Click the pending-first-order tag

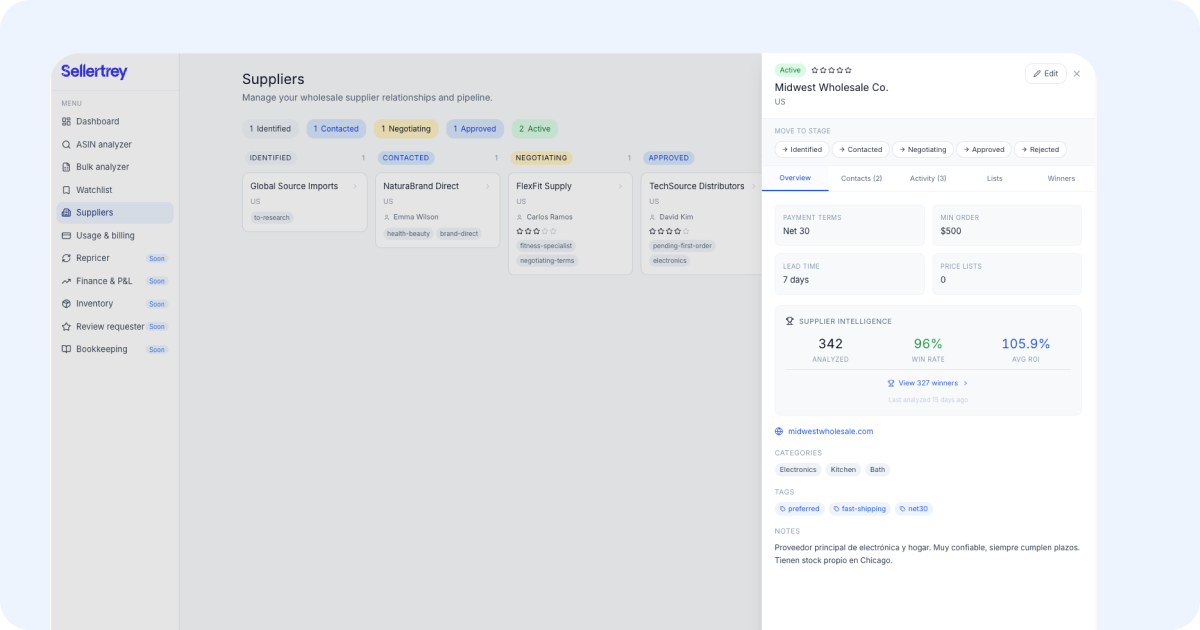pos(682,245)
